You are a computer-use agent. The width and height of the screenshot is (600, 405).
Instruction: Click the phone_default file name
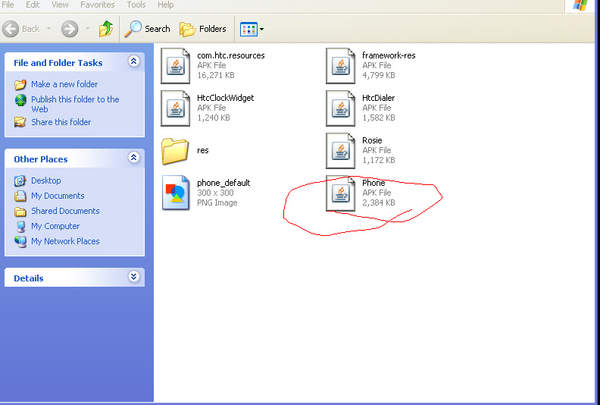pyautogui.click(x=223, y=183)
